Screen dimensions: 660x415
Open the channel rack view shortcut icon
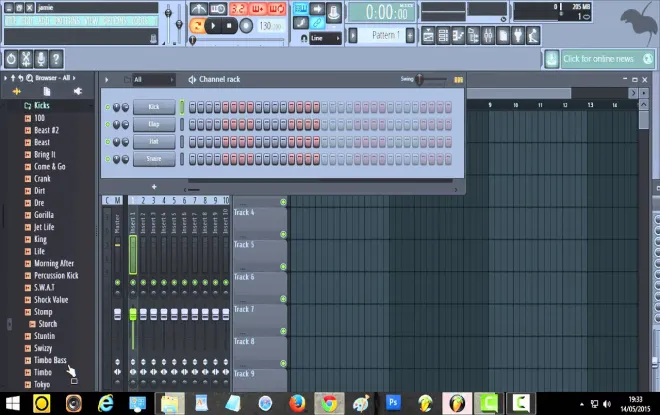(443, 36)
